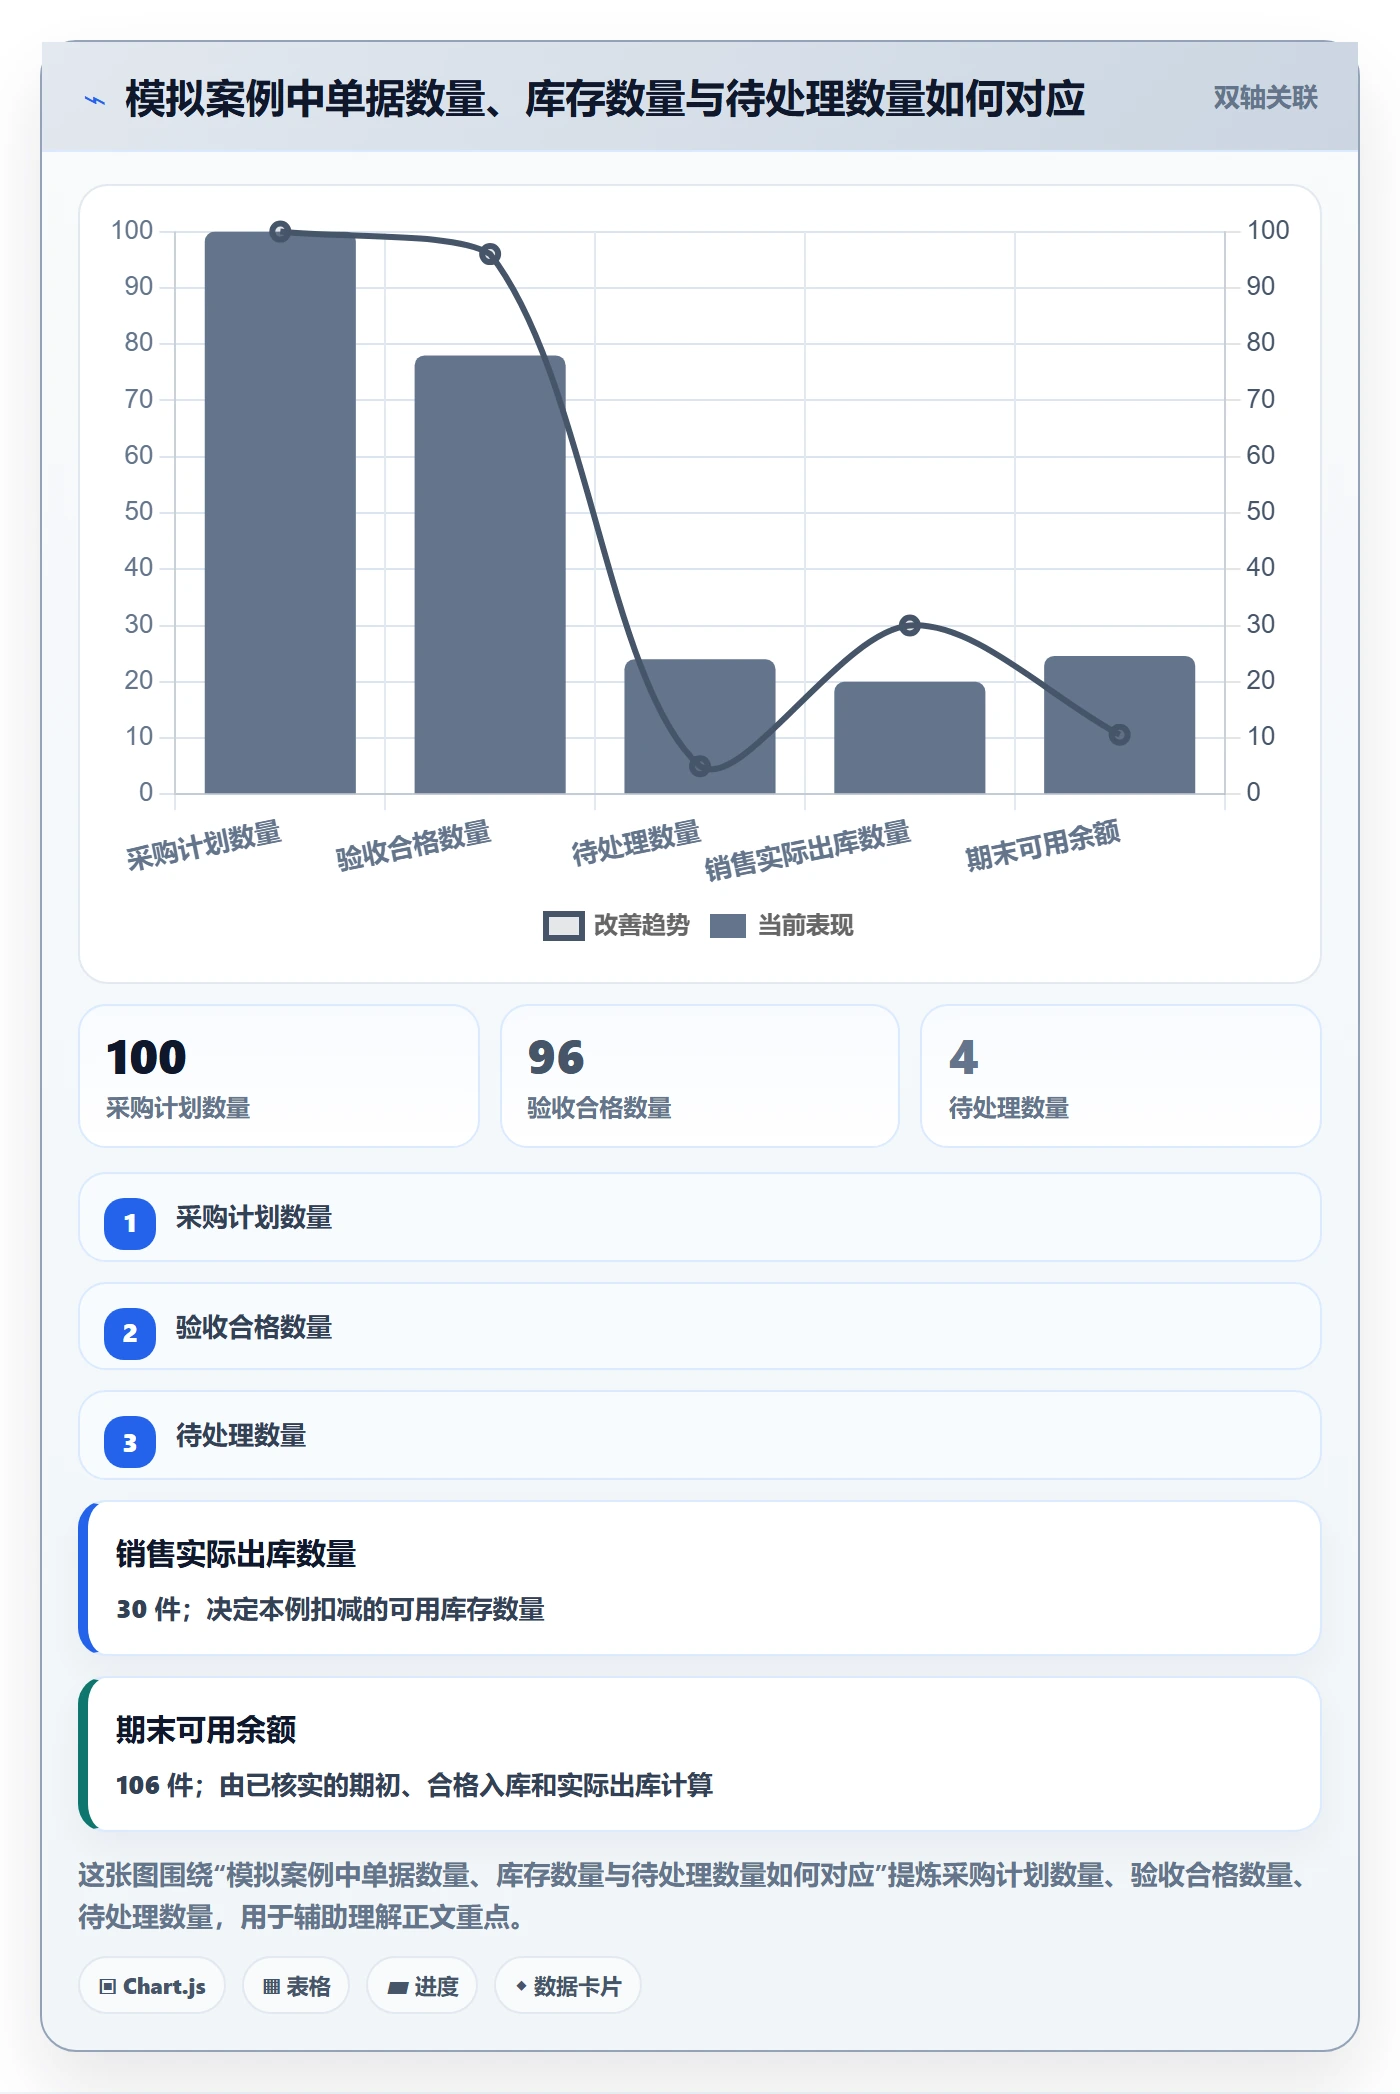Click line point at 验收合格数量 value 96
1400x2094 pixels.
[490, 254]
